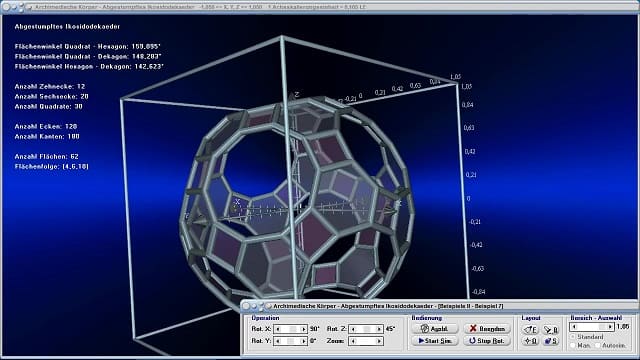
Task: Select the Autosim. radio option
Action: (x=611, y=345)
